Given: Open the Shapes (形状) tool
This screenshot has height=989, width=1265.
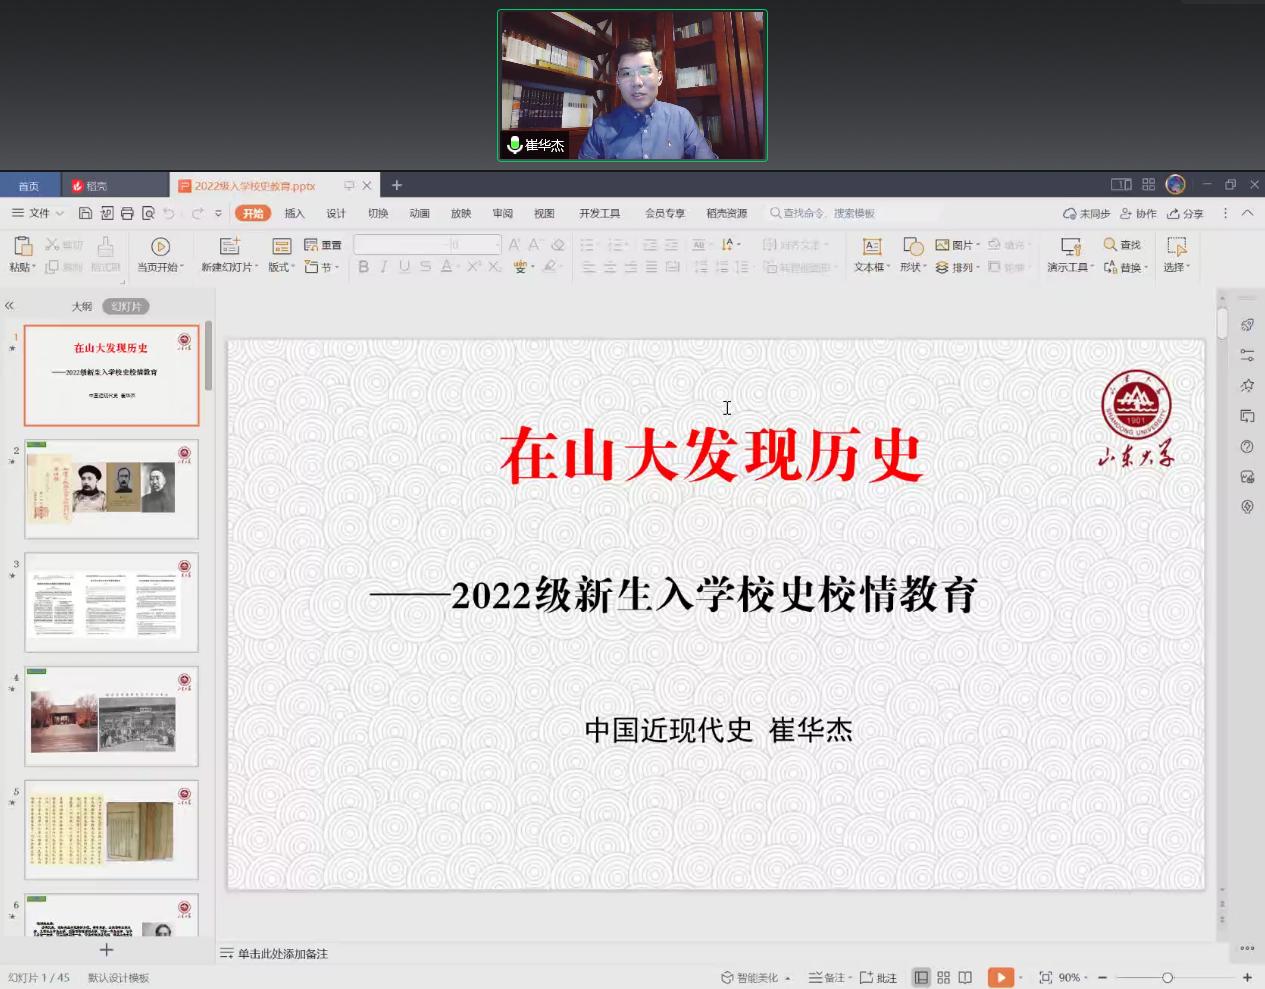Looking at the screenshot, I should 912,247.
